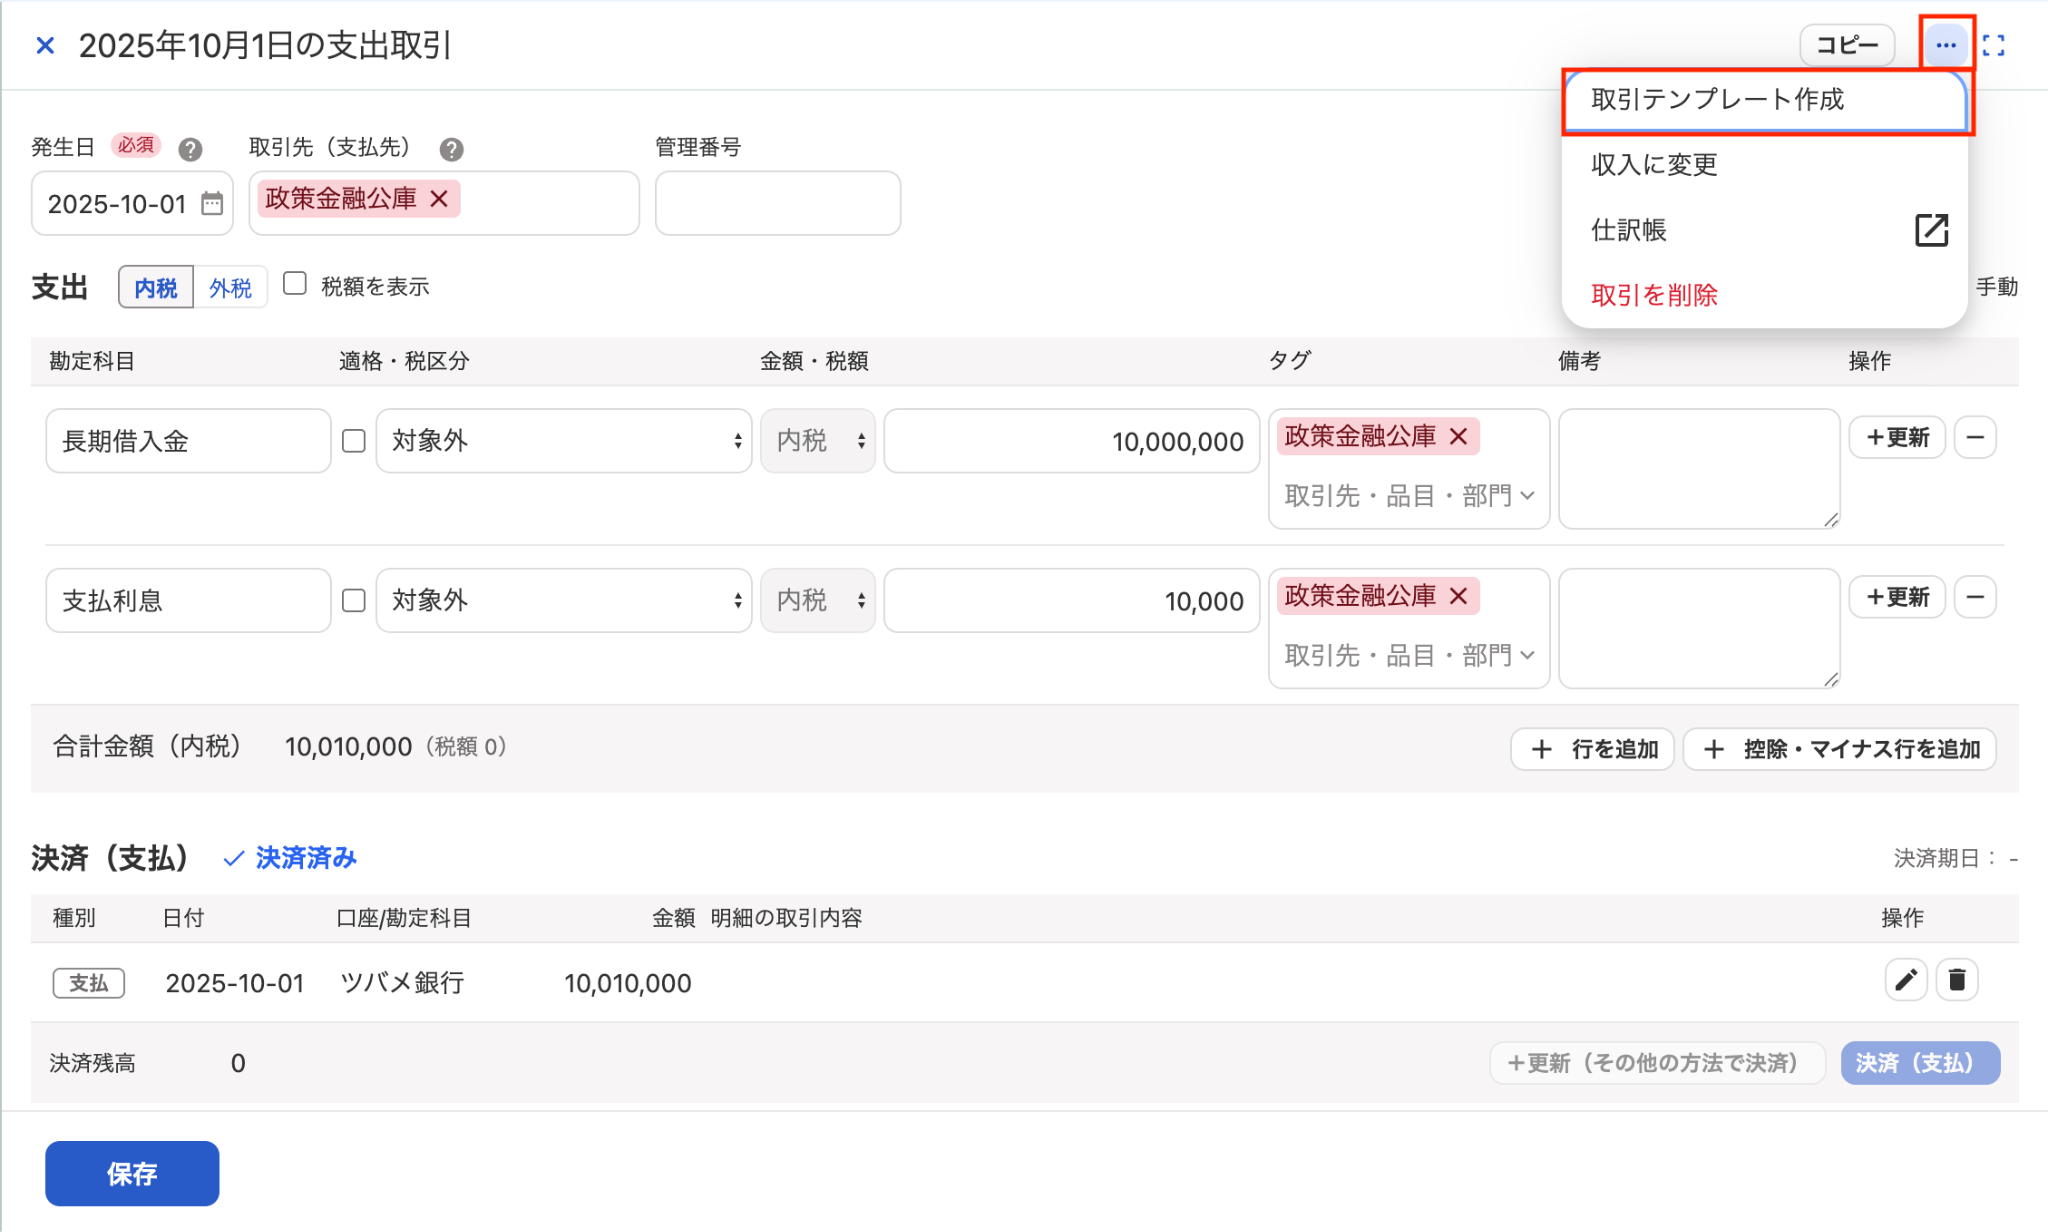This screenshot has height=1232, width=2048.
Task: Click the help icon next to 取引先（支払先）
Action: [x=451, y=149]
